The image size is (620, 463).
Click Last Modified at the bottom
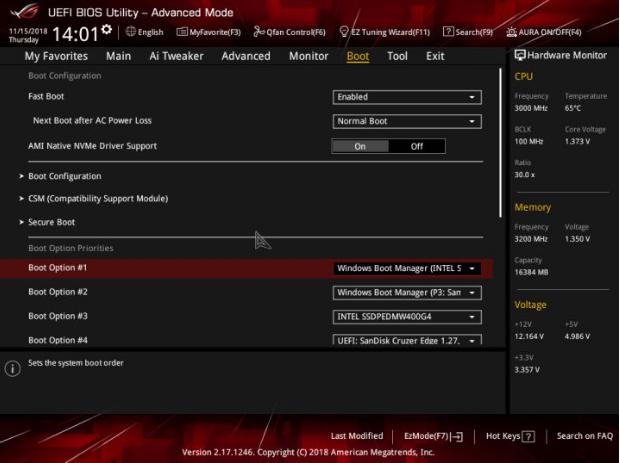(356, 436)
